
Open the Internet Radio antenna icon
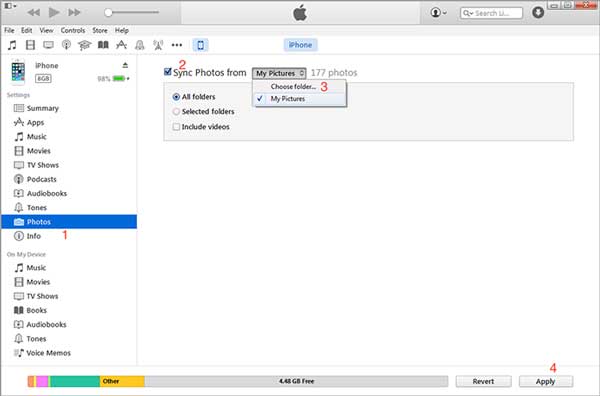158,45
